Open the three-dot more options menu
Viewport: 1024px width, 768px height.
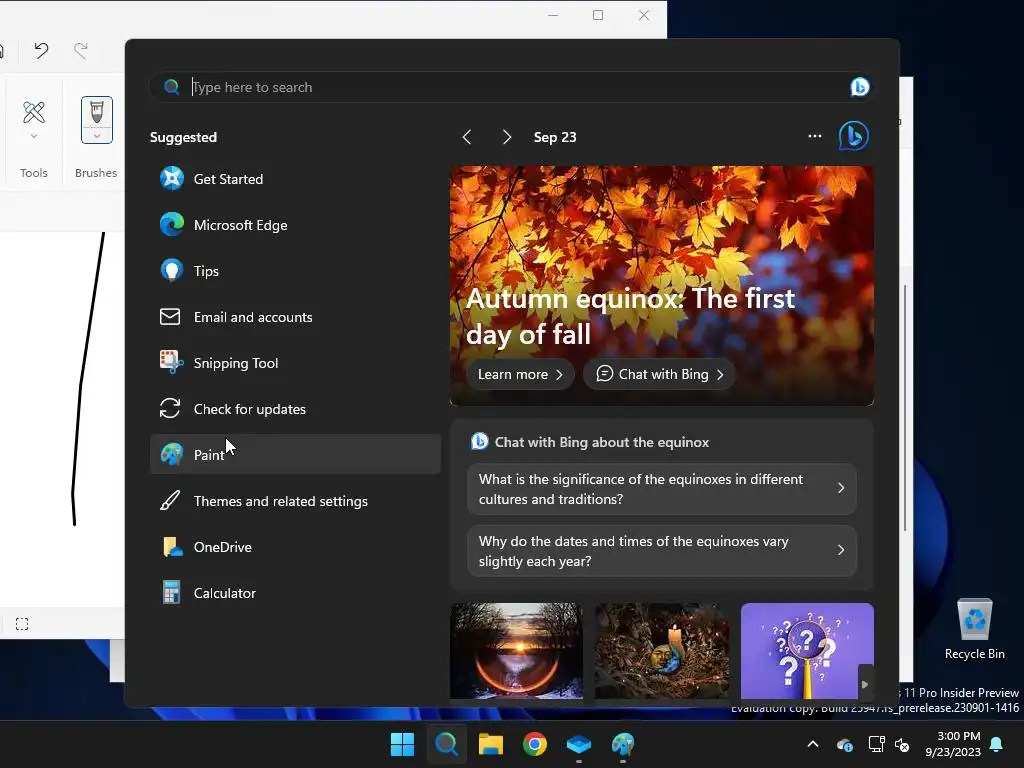[814, 136]
